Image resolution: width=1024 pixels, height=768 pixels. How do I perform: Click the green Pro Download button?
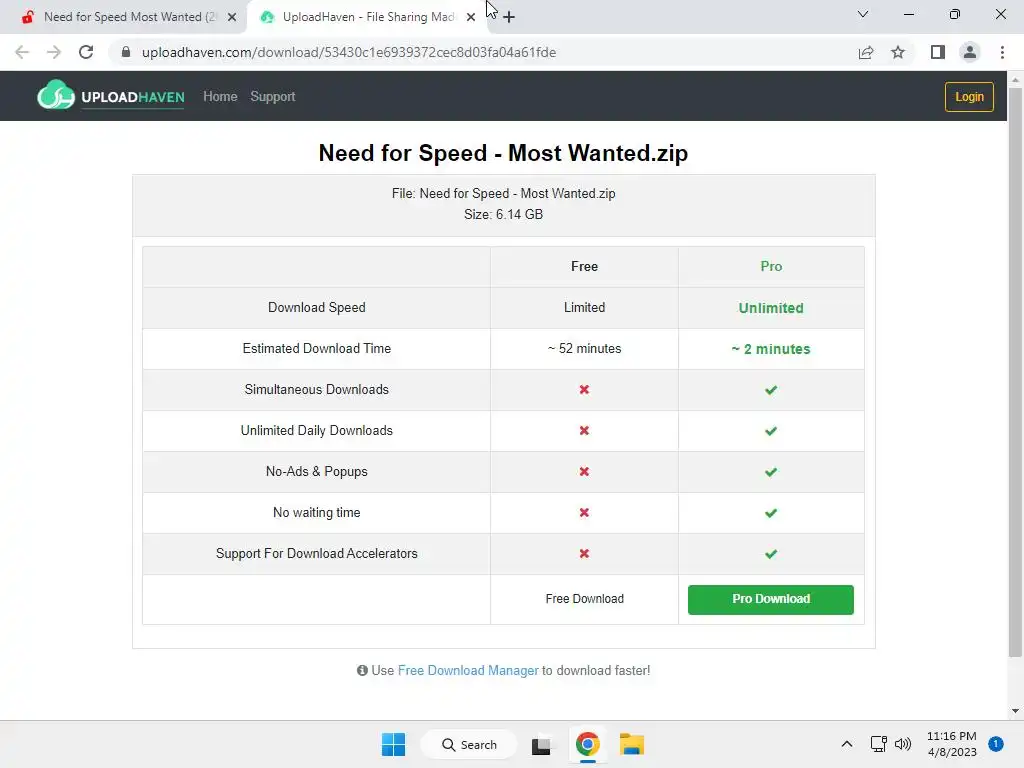click(771, 600)
